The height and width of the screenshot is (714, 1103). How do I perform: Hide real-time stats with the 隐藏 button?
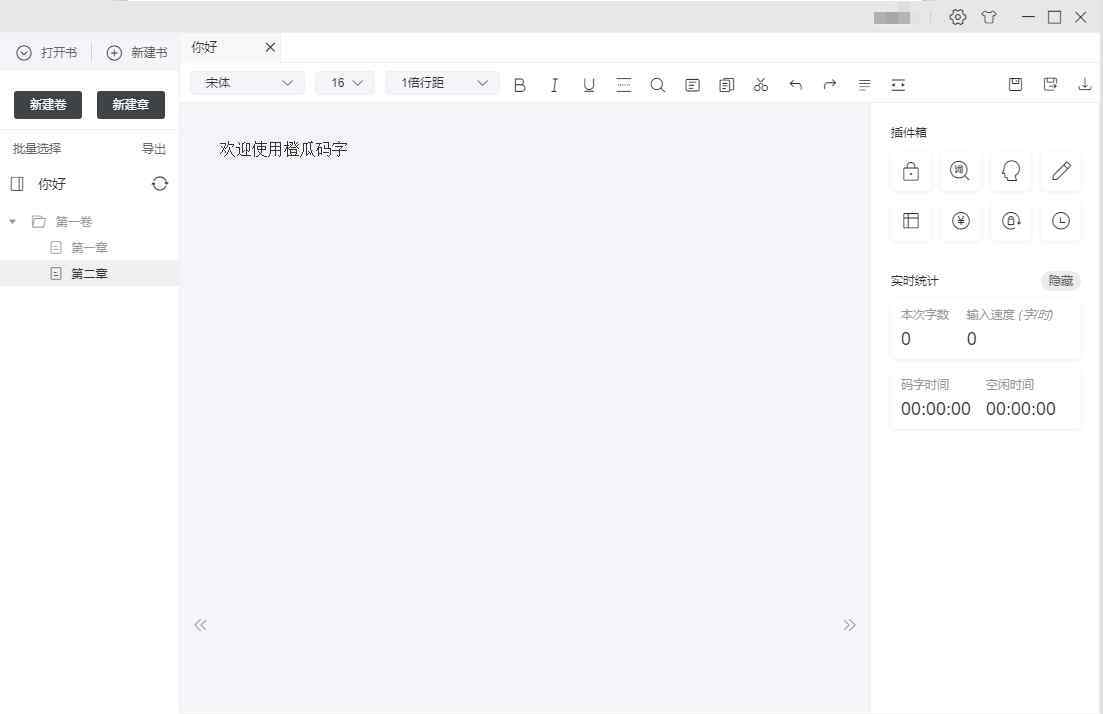(x=1061, y=281)
